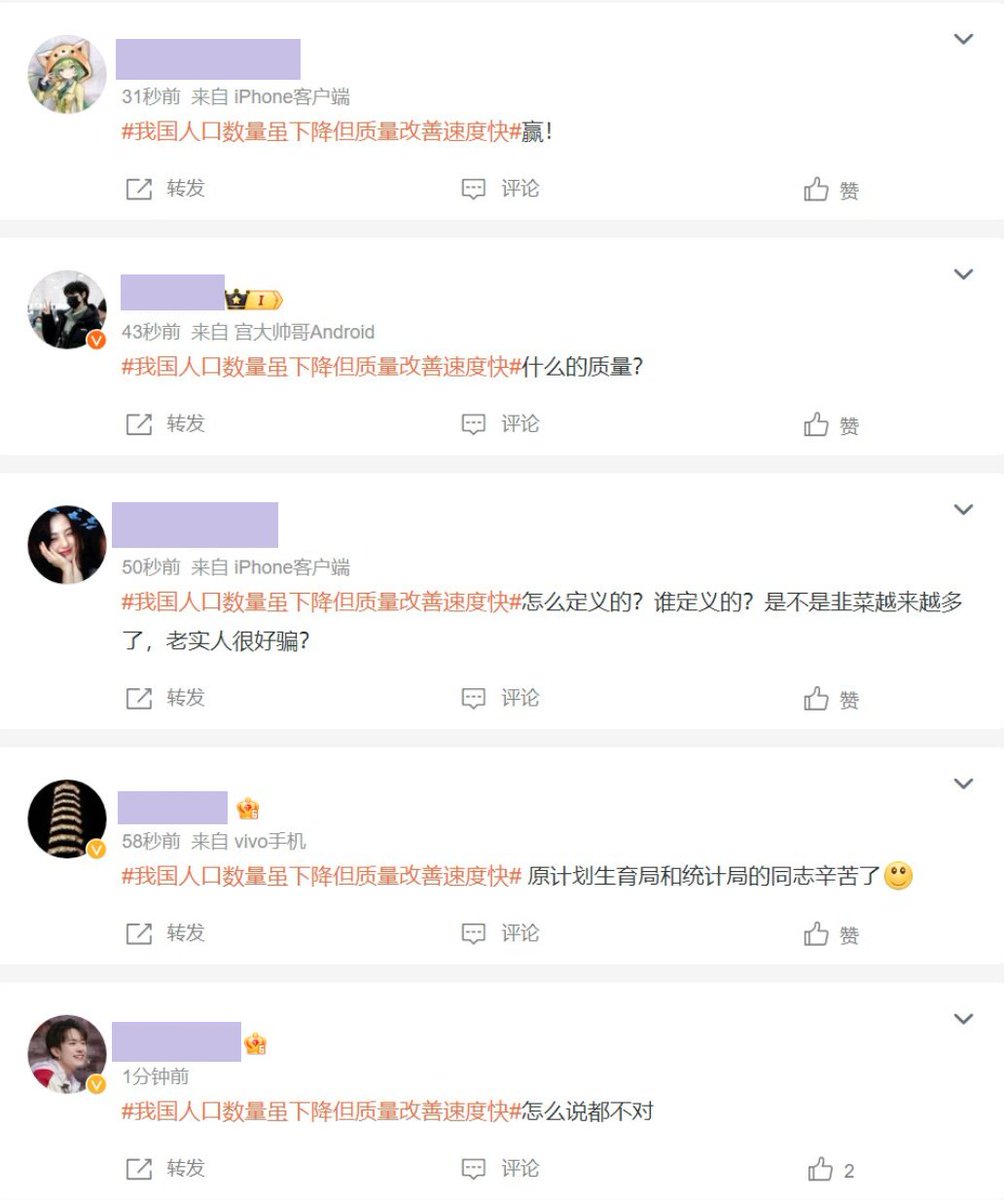Click the vivo手机 source label
Image resolution: width=1004 pixels, height=1200 pixels.
click(270, 841)
